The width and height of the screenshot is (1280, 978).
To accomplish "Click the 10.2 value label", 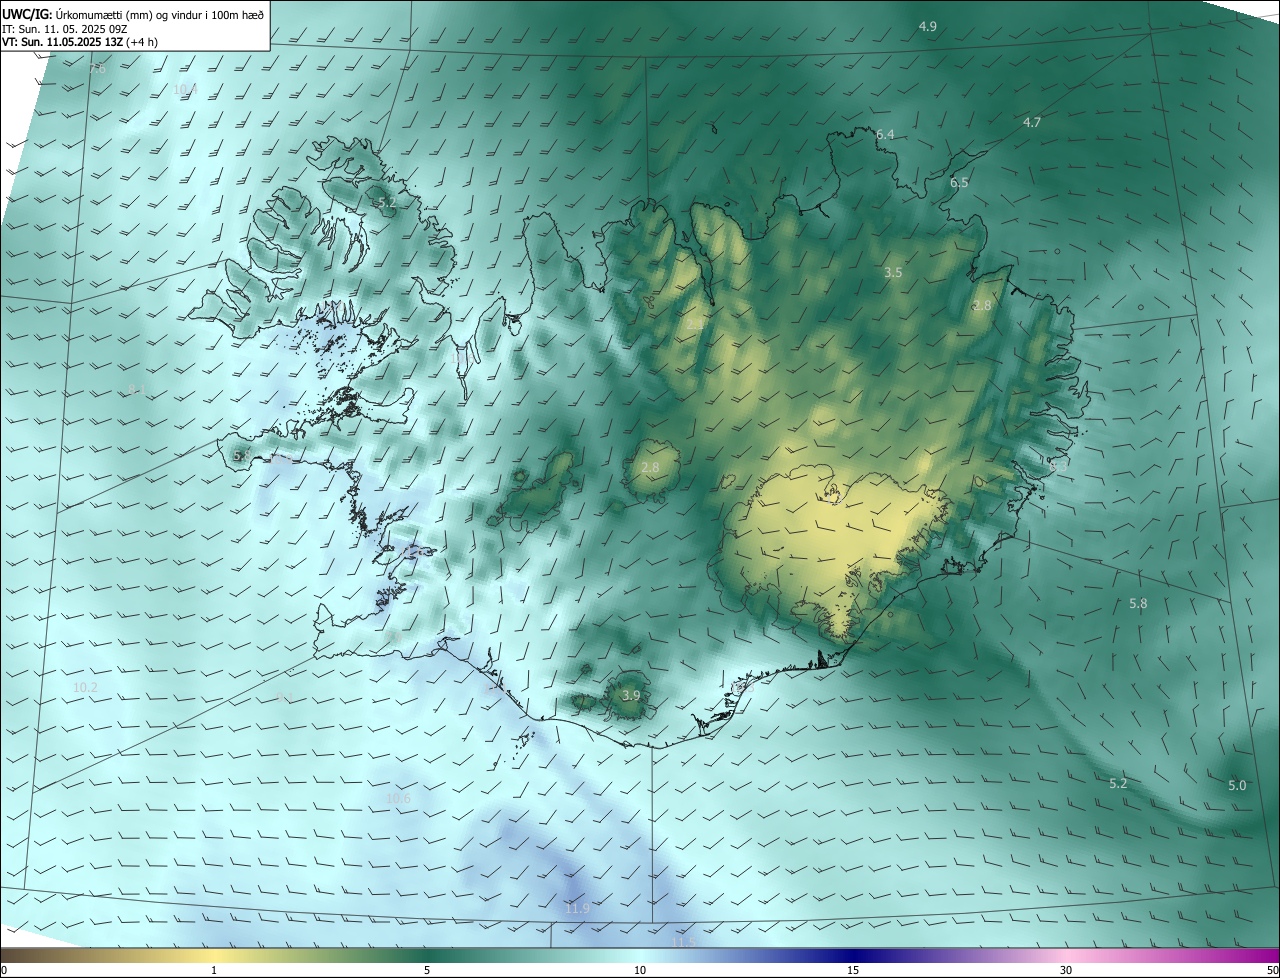I will click(x=86, y=688).
